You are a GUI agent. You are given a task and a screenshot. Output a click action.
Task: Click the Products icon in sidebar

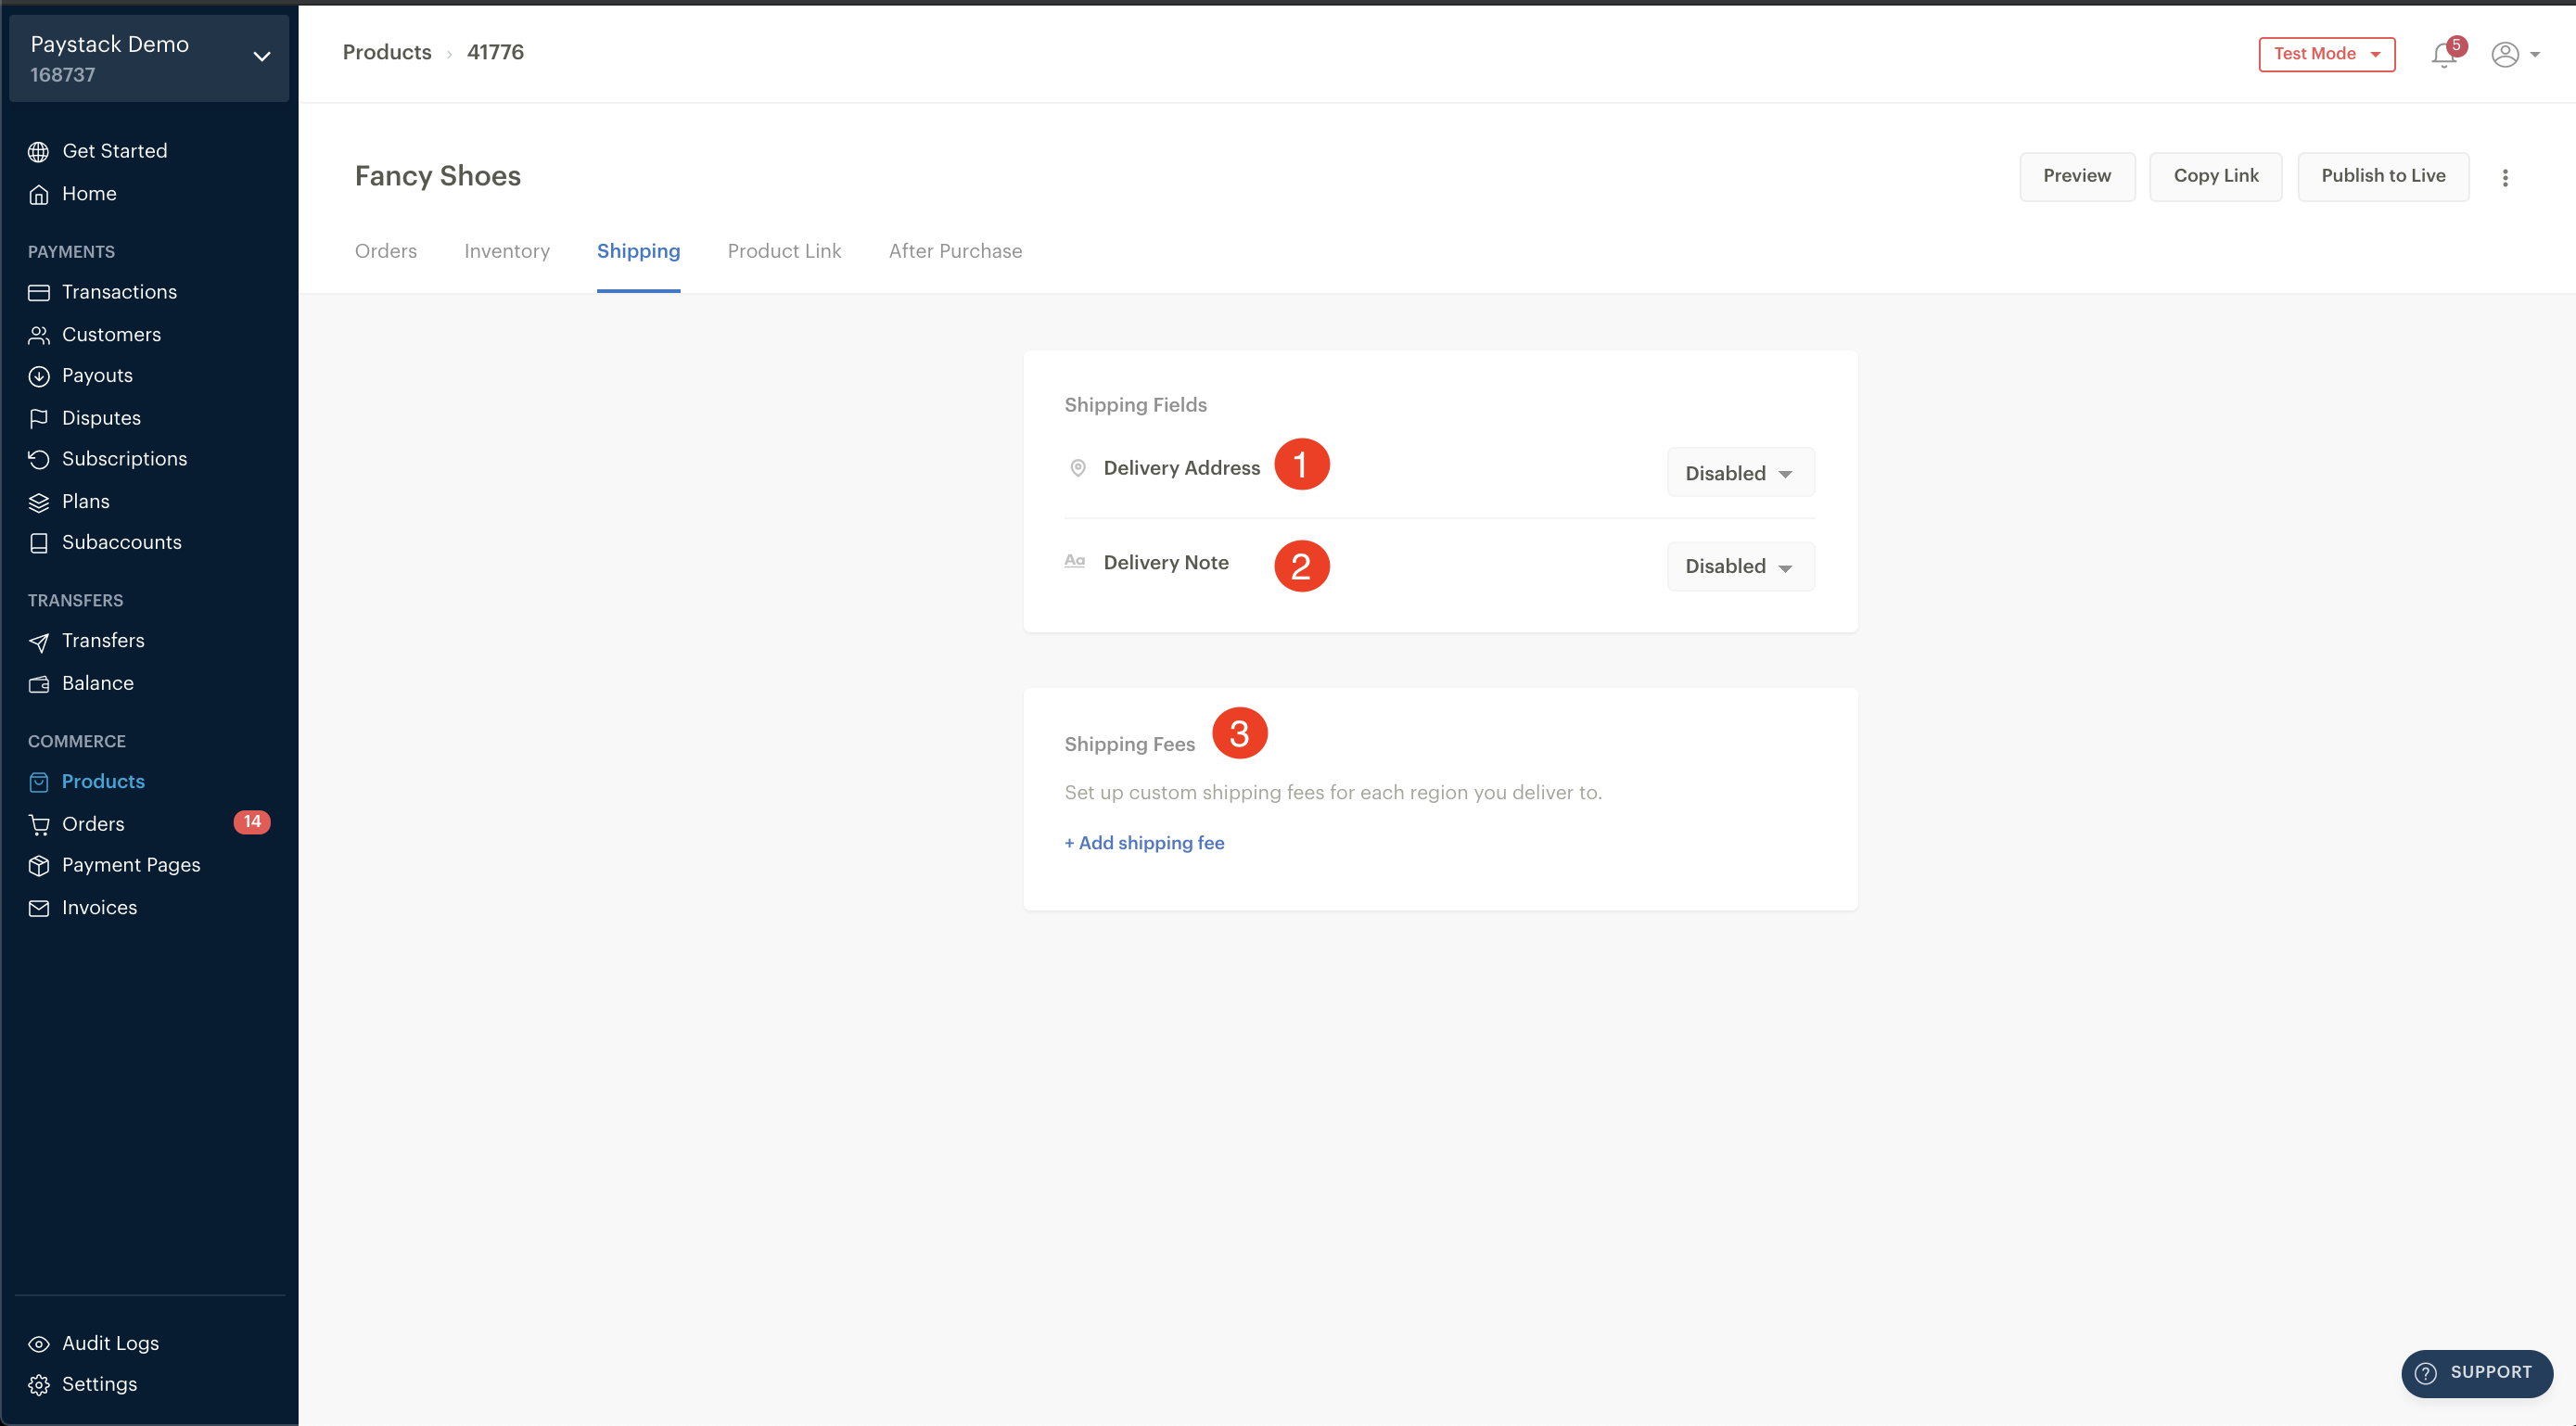point(39,780)
